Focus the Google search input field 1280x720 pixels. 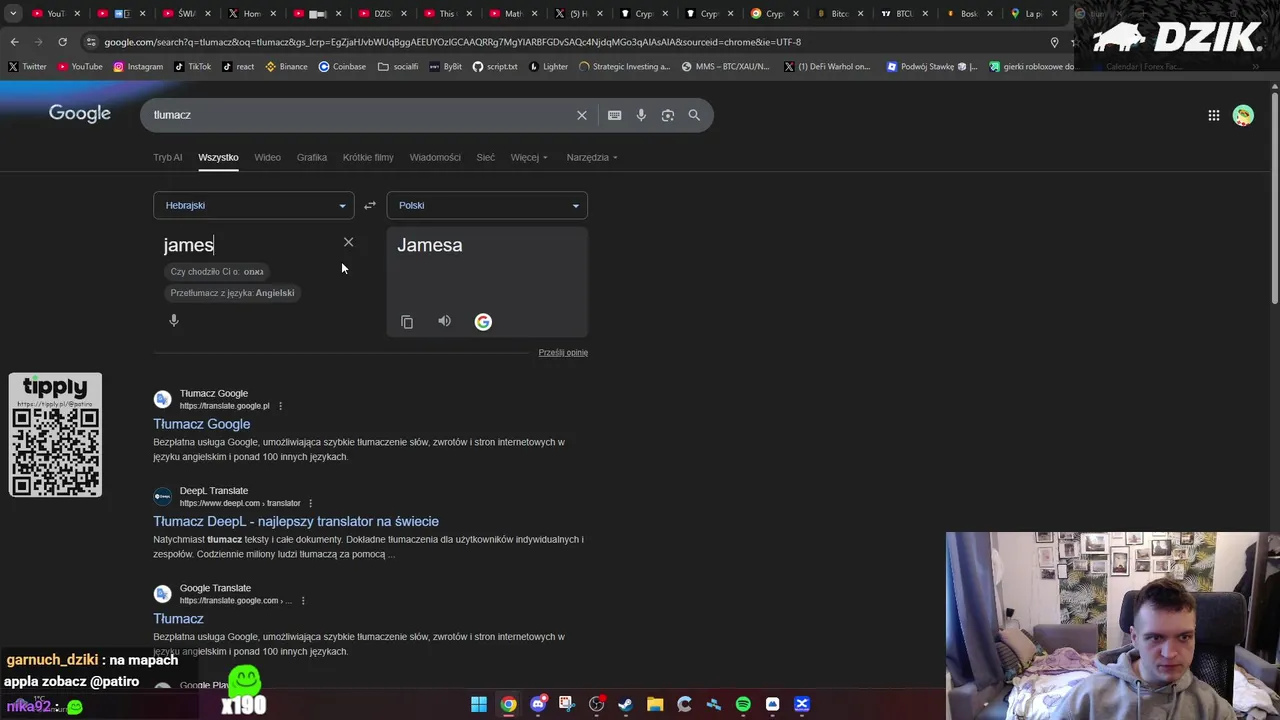point(360,115)
